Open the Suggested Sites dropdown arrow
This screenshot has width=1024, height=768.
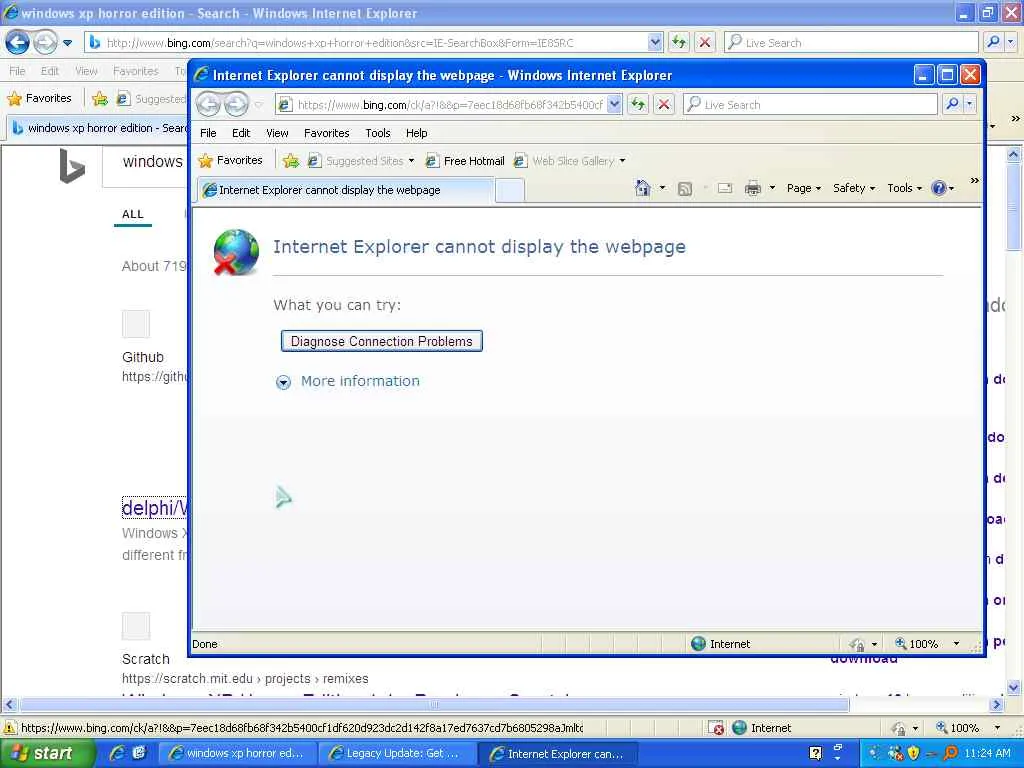click(x=411, y=161)
